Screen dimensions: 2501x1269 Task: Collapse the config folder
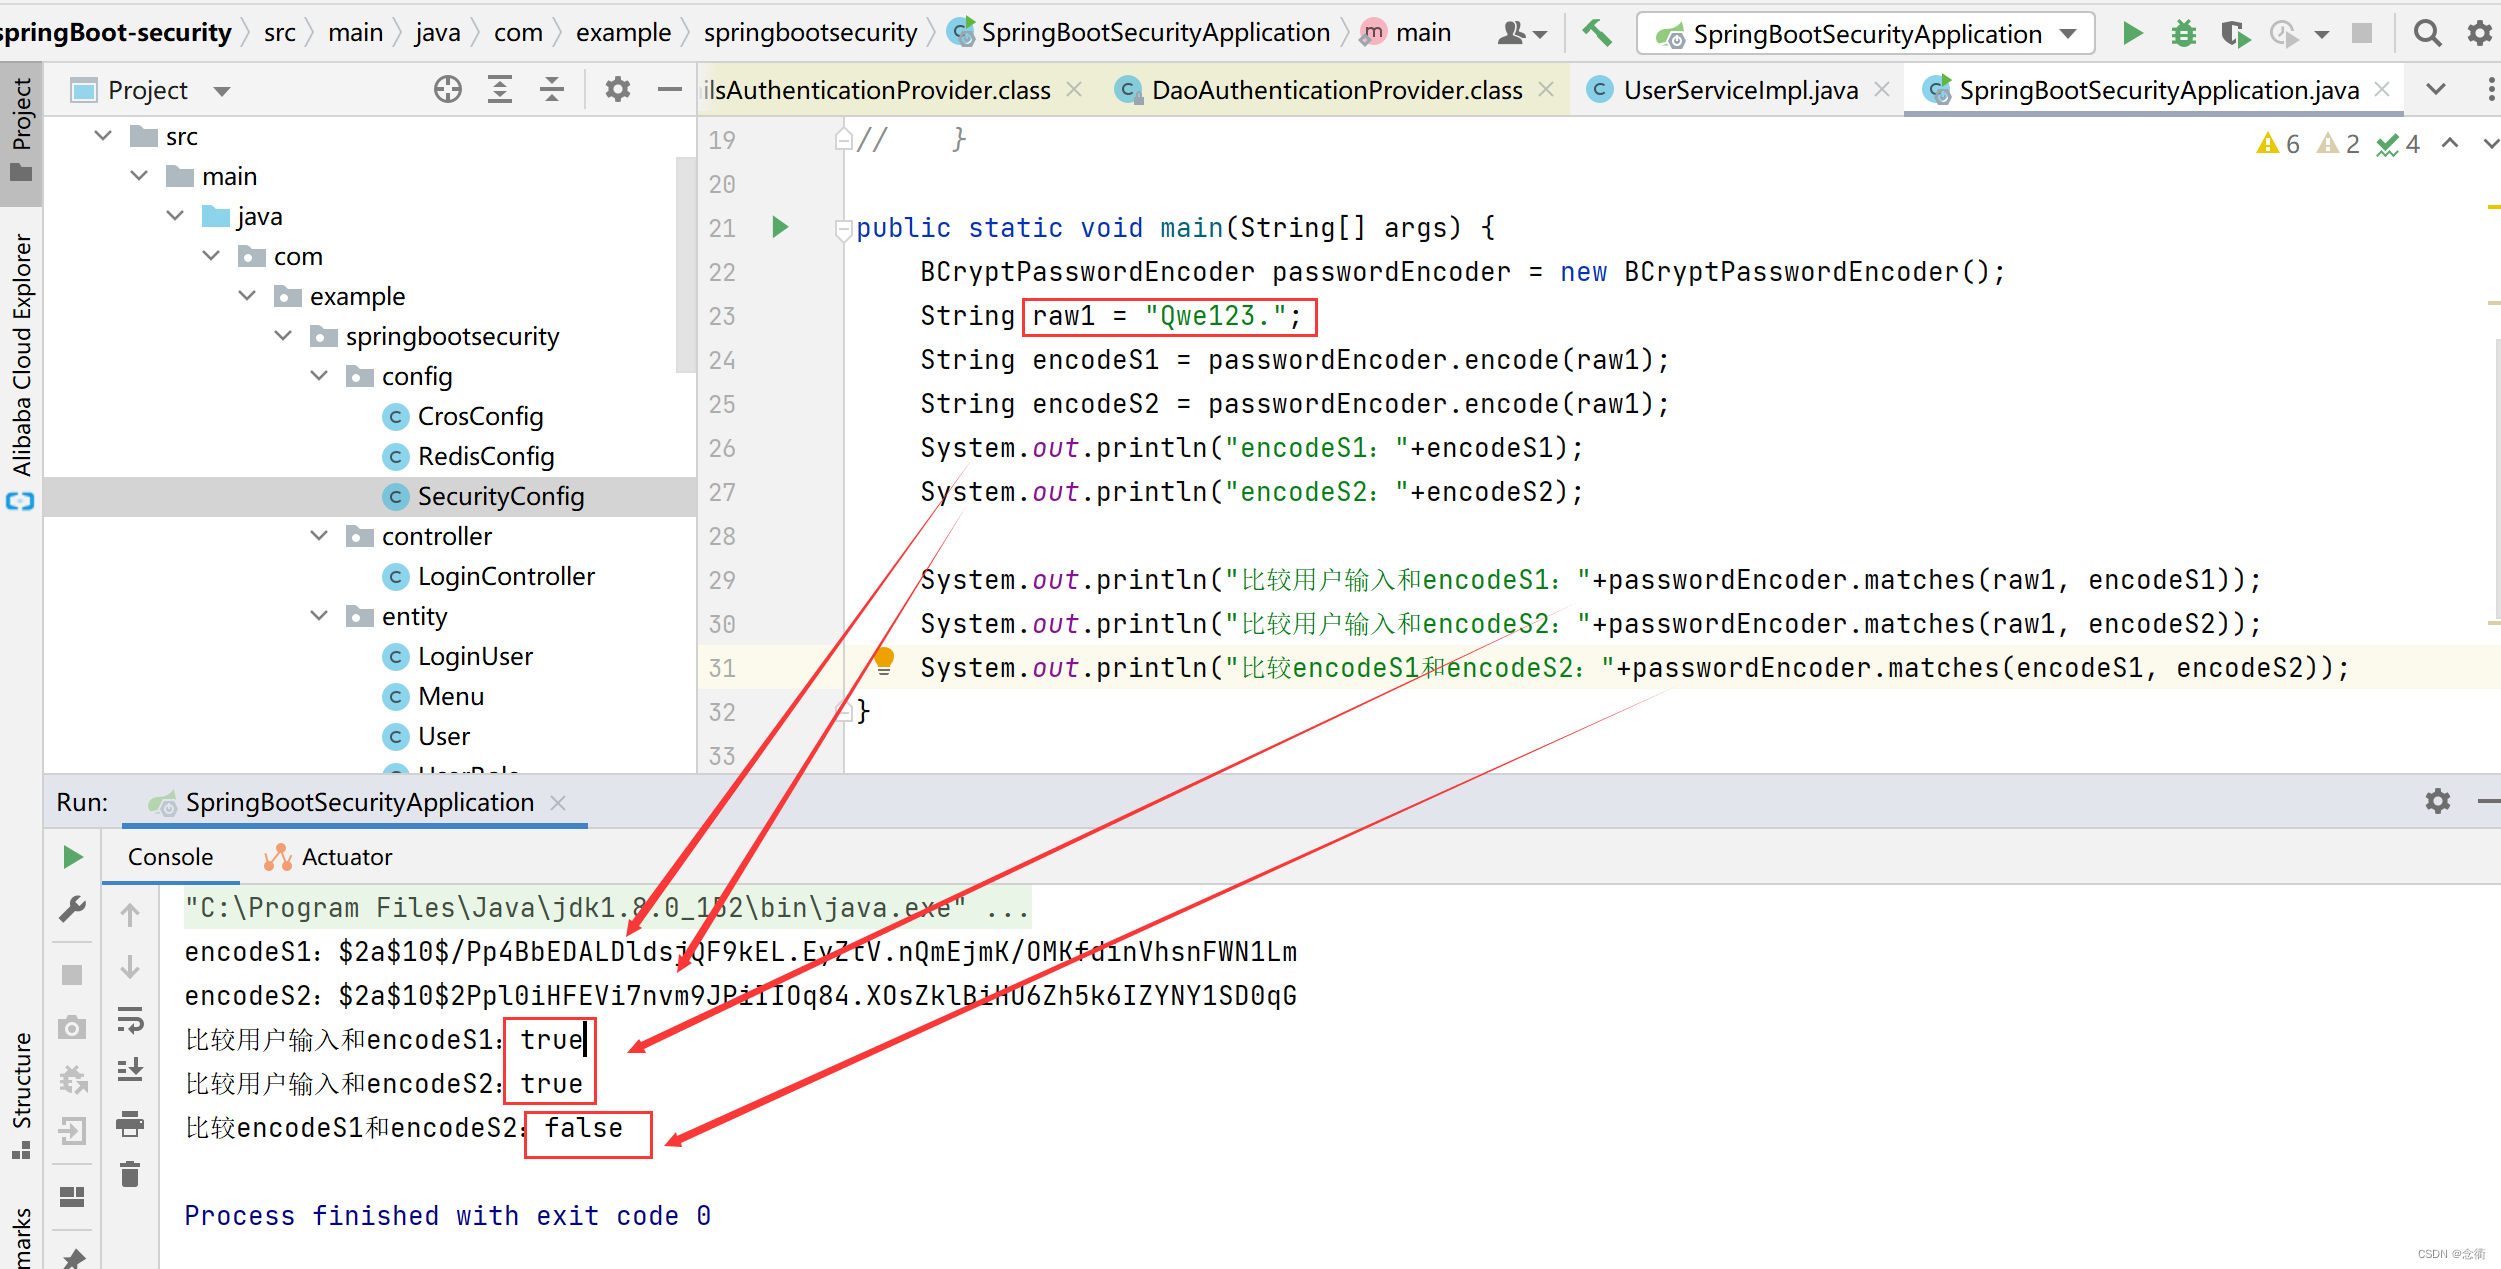320,376
